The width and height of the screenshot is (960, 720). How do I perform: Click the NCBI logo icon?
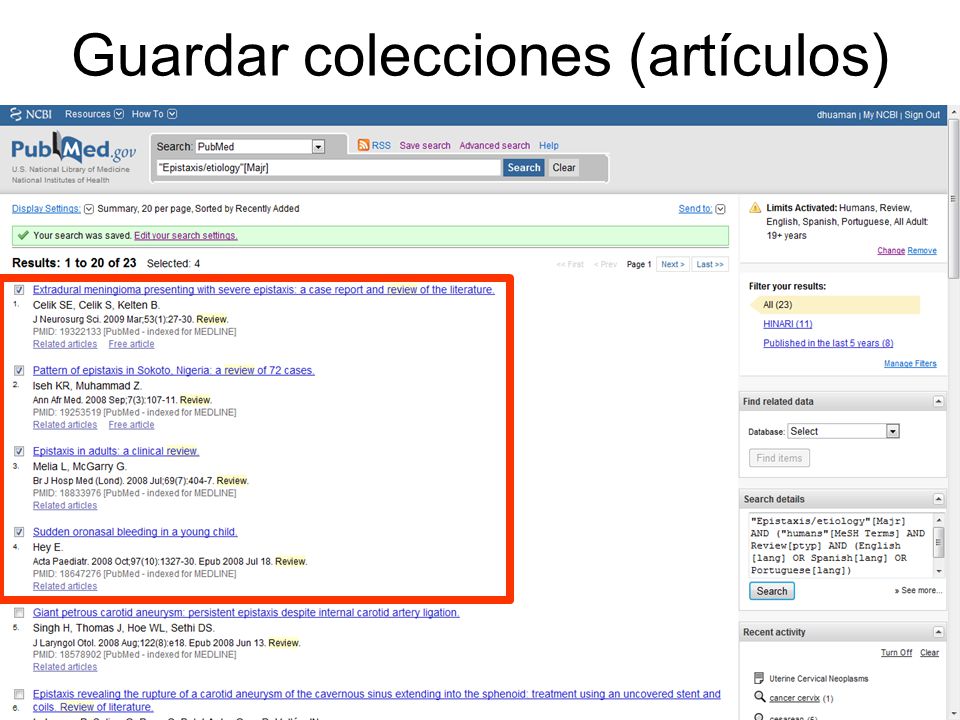pyautogui.click(x=16, y=114)
